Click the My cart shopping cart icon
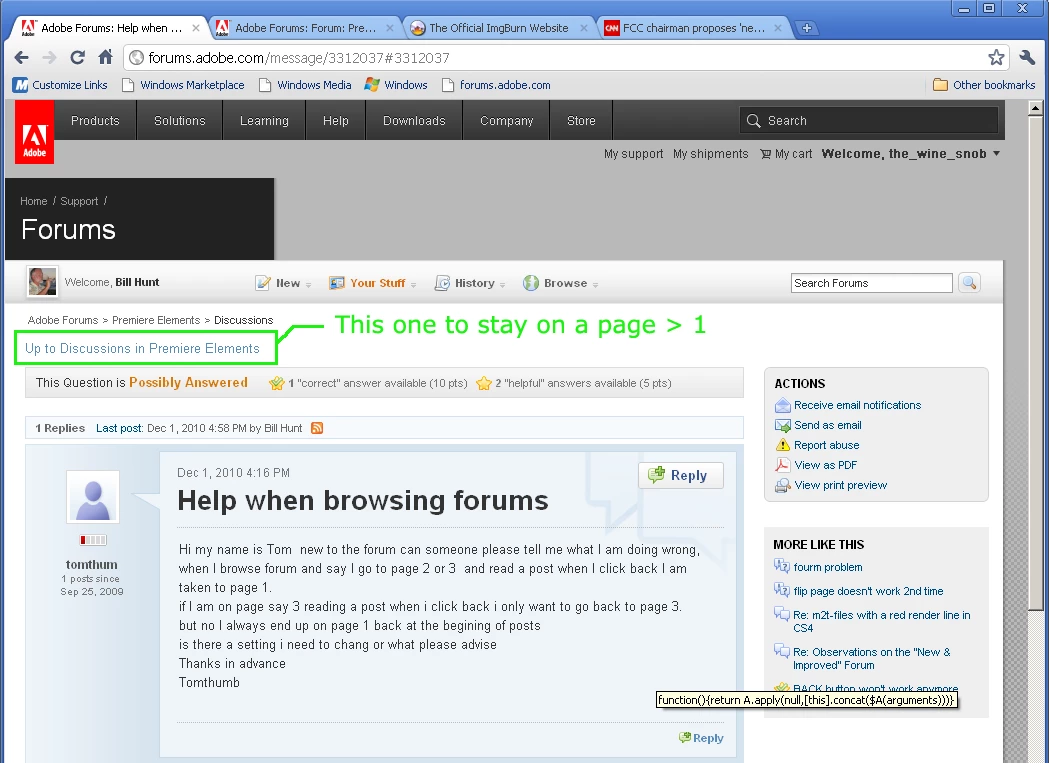The width and height of the screenshot is (1049, 763). tap(765, 154)
